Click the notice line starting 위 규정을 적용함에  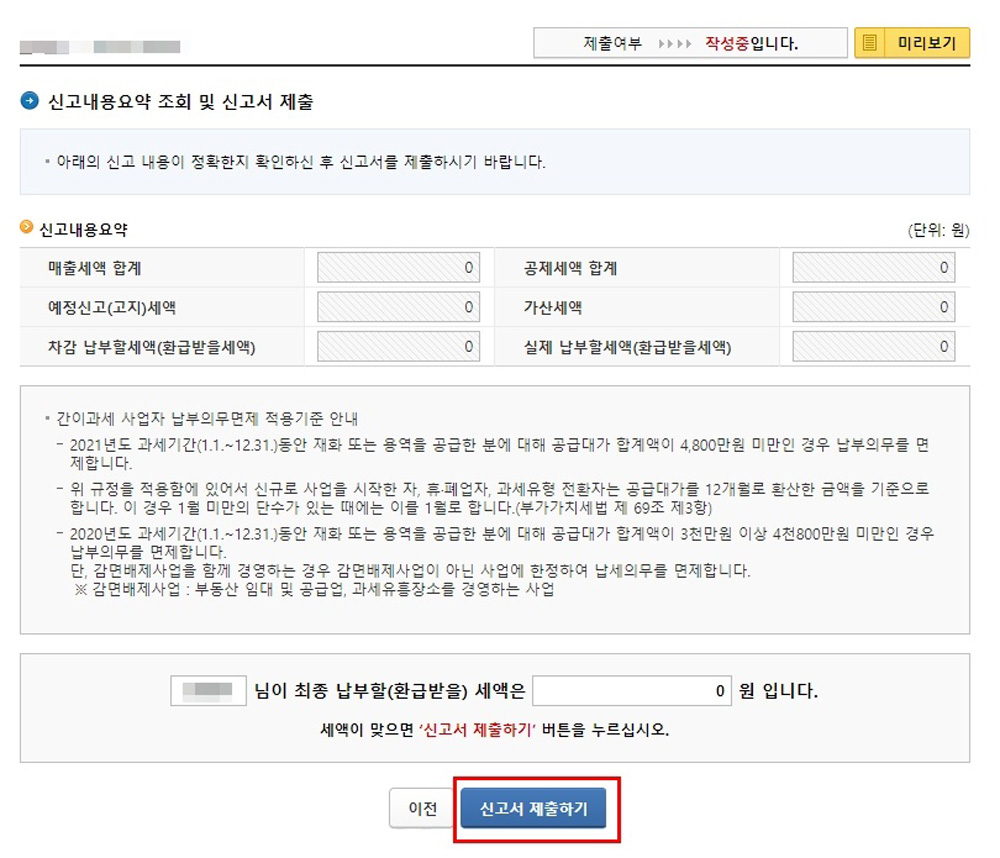[x=499, y=498]
